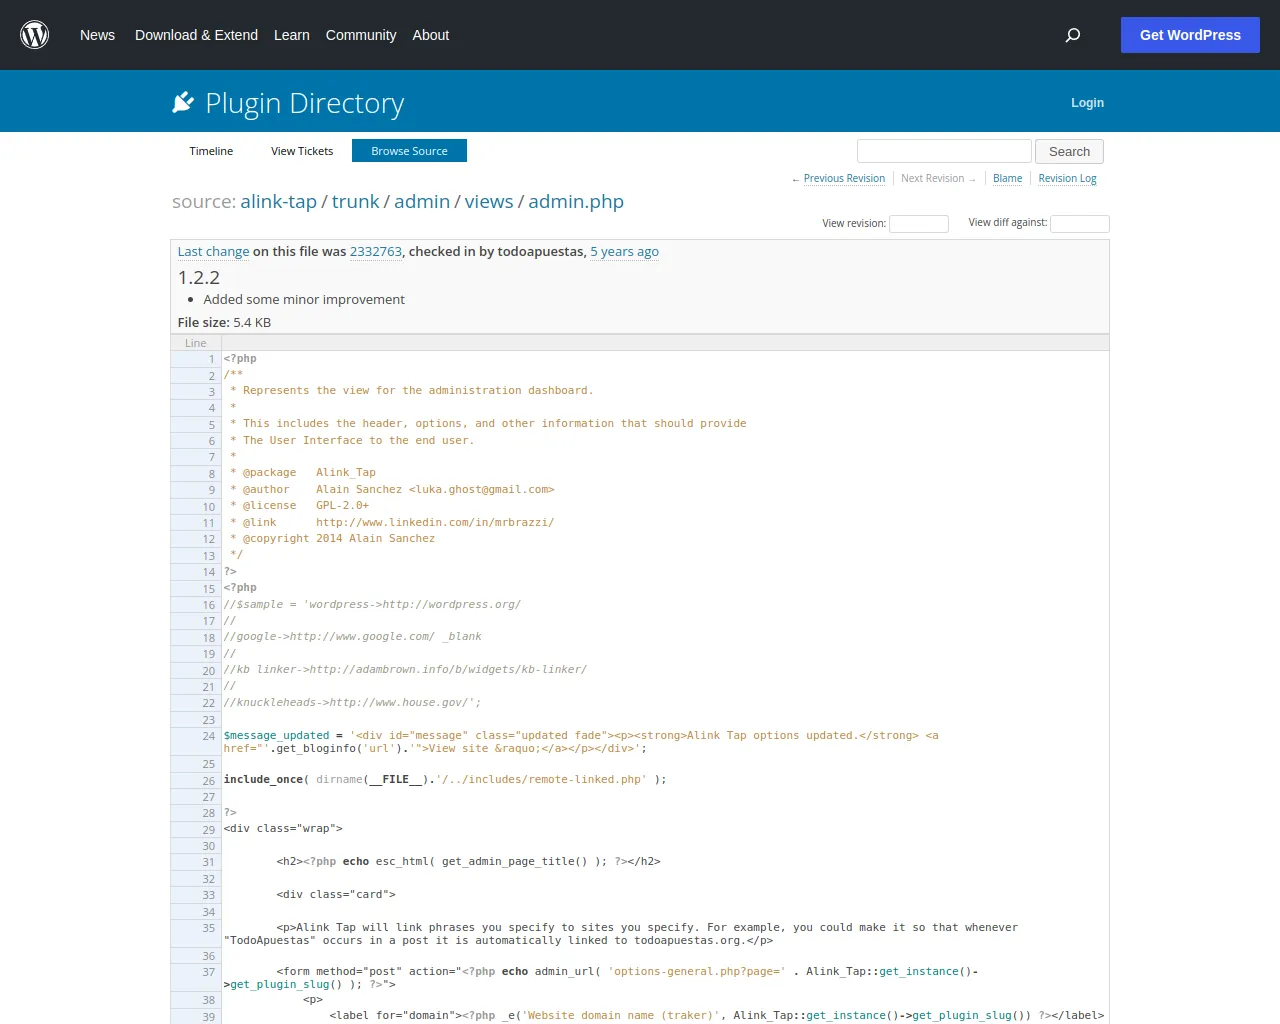Open the About menu
The width and height of the screenshot is (1280, 1024).
pyautogui.click(x=431, y=35)
